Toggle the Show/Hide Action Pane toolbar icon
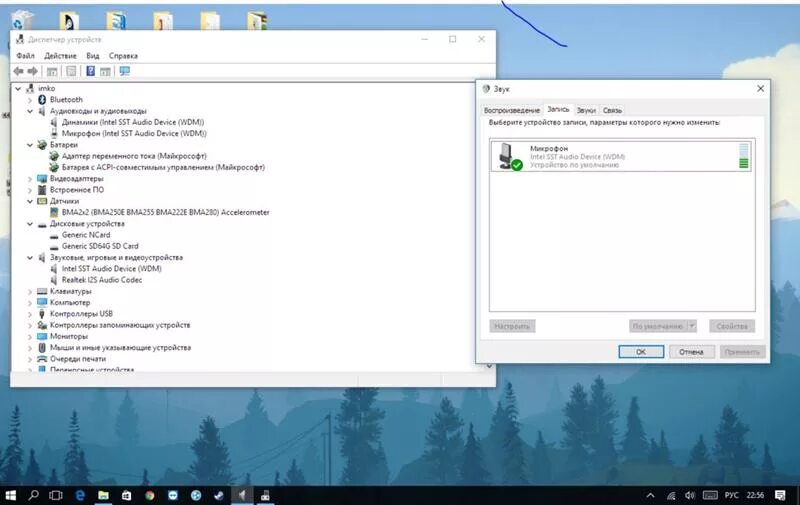Screen dimensions: 800x505 pos(105,71)
